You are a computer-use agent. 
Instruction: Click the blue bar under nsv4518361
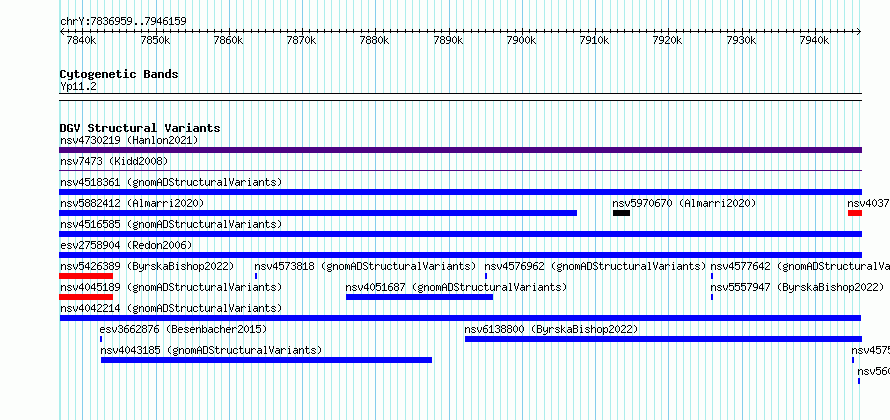click(460, 192)
